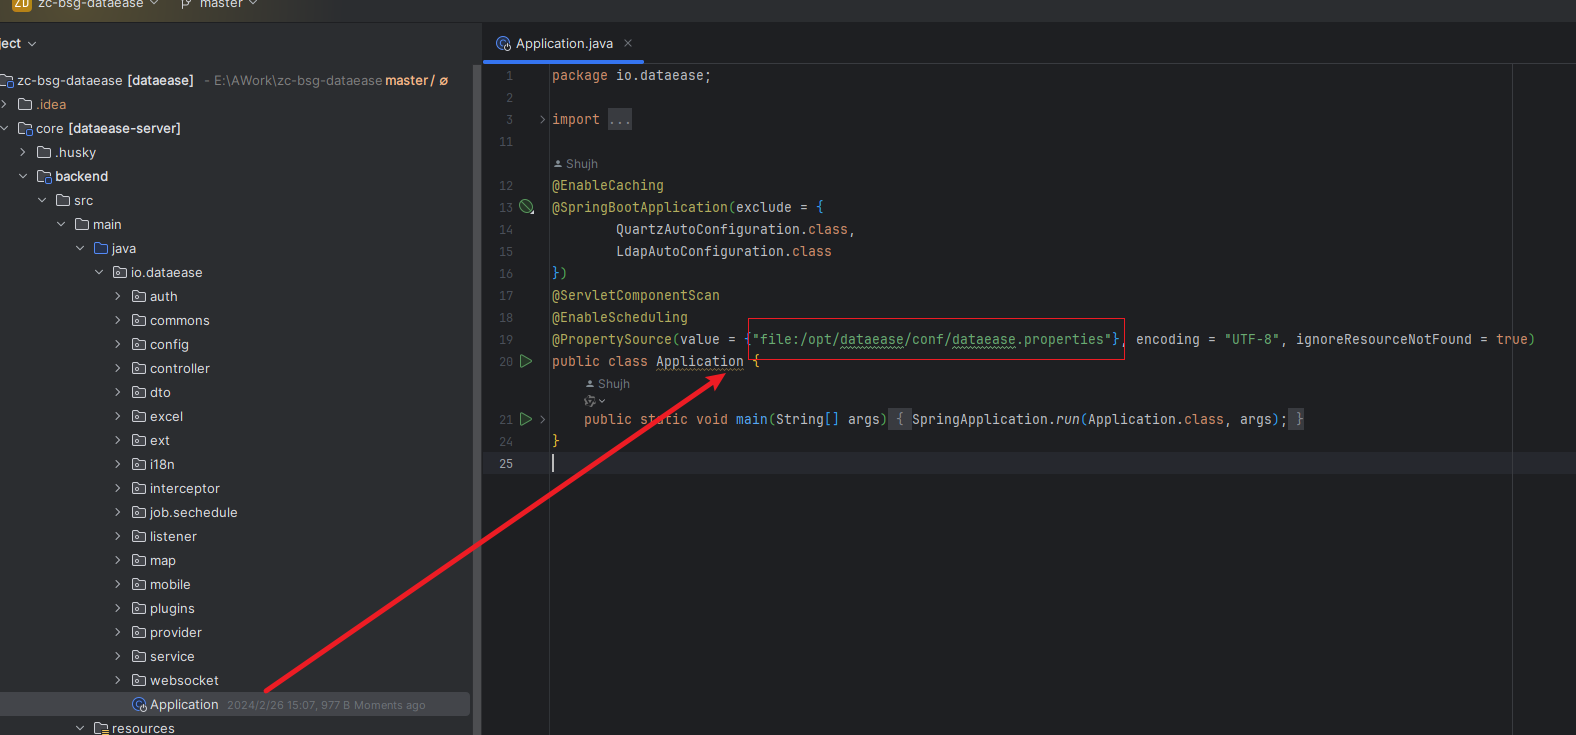Click the Application class file icon in tree
The height and width of the screenshot is (735, 1576).
[x=139, y=704]
